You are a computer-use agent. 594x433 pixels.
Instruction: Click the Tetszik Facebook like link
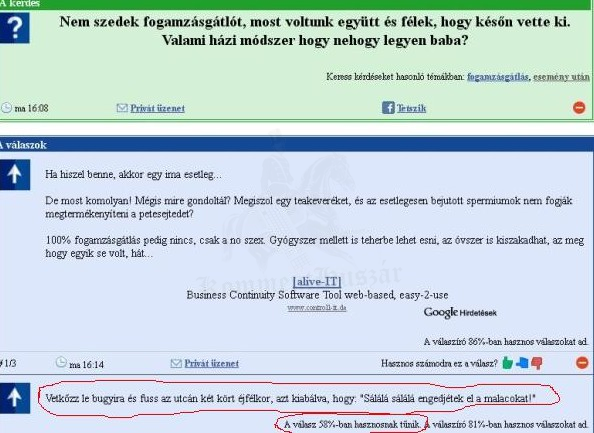pyautogui.click(x=411, y=108)
